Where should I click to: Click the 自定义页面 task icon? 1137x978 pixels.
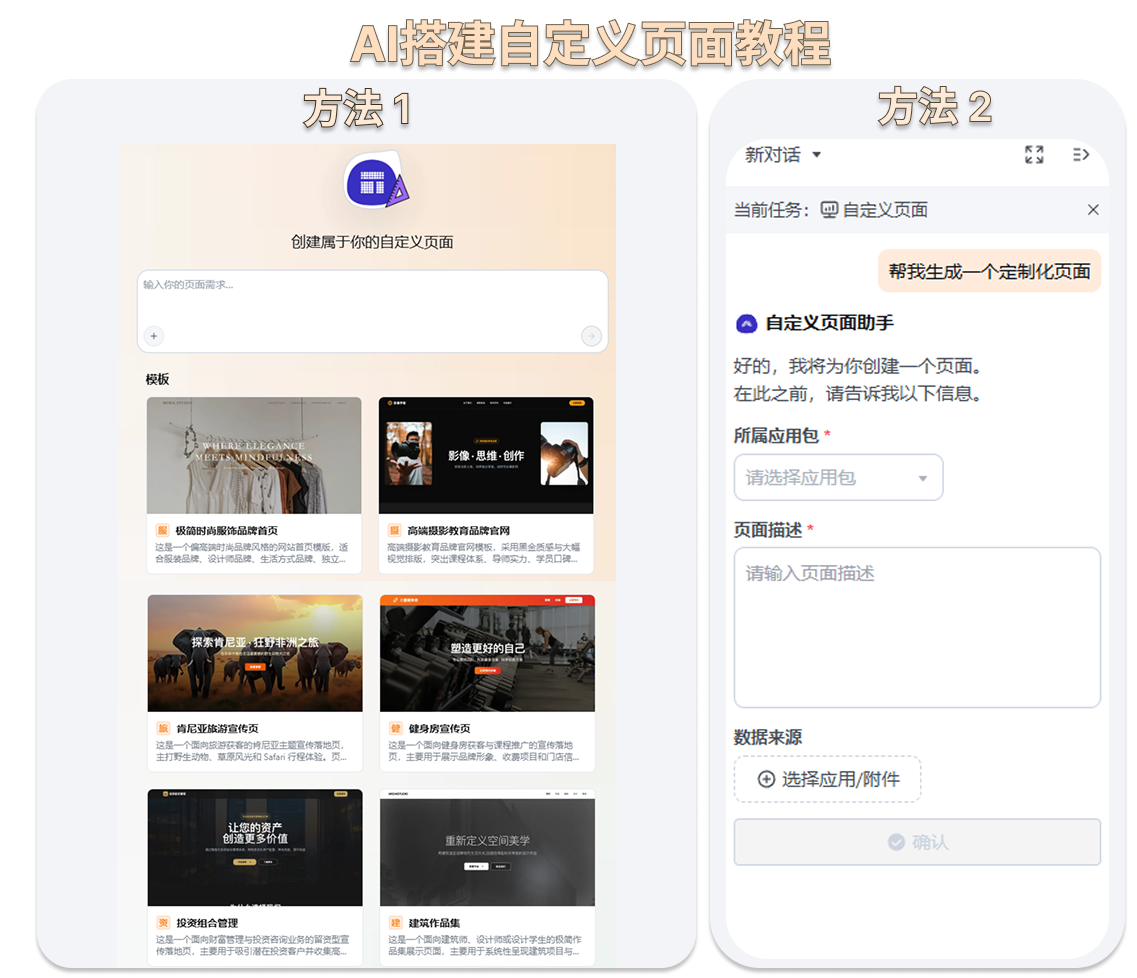pyautogui.click(x=829, y=210)
